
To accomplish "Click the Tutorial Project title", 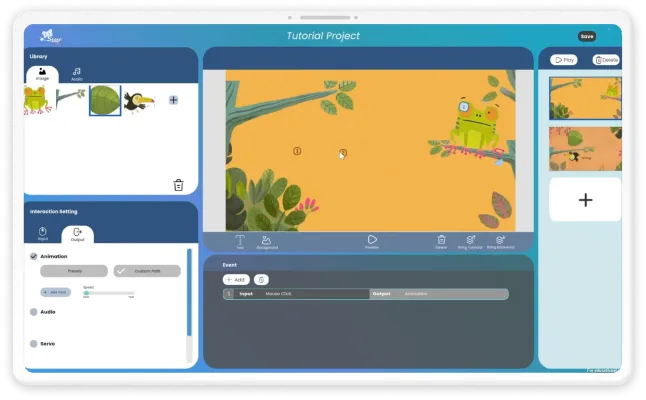I will point(323,36).
